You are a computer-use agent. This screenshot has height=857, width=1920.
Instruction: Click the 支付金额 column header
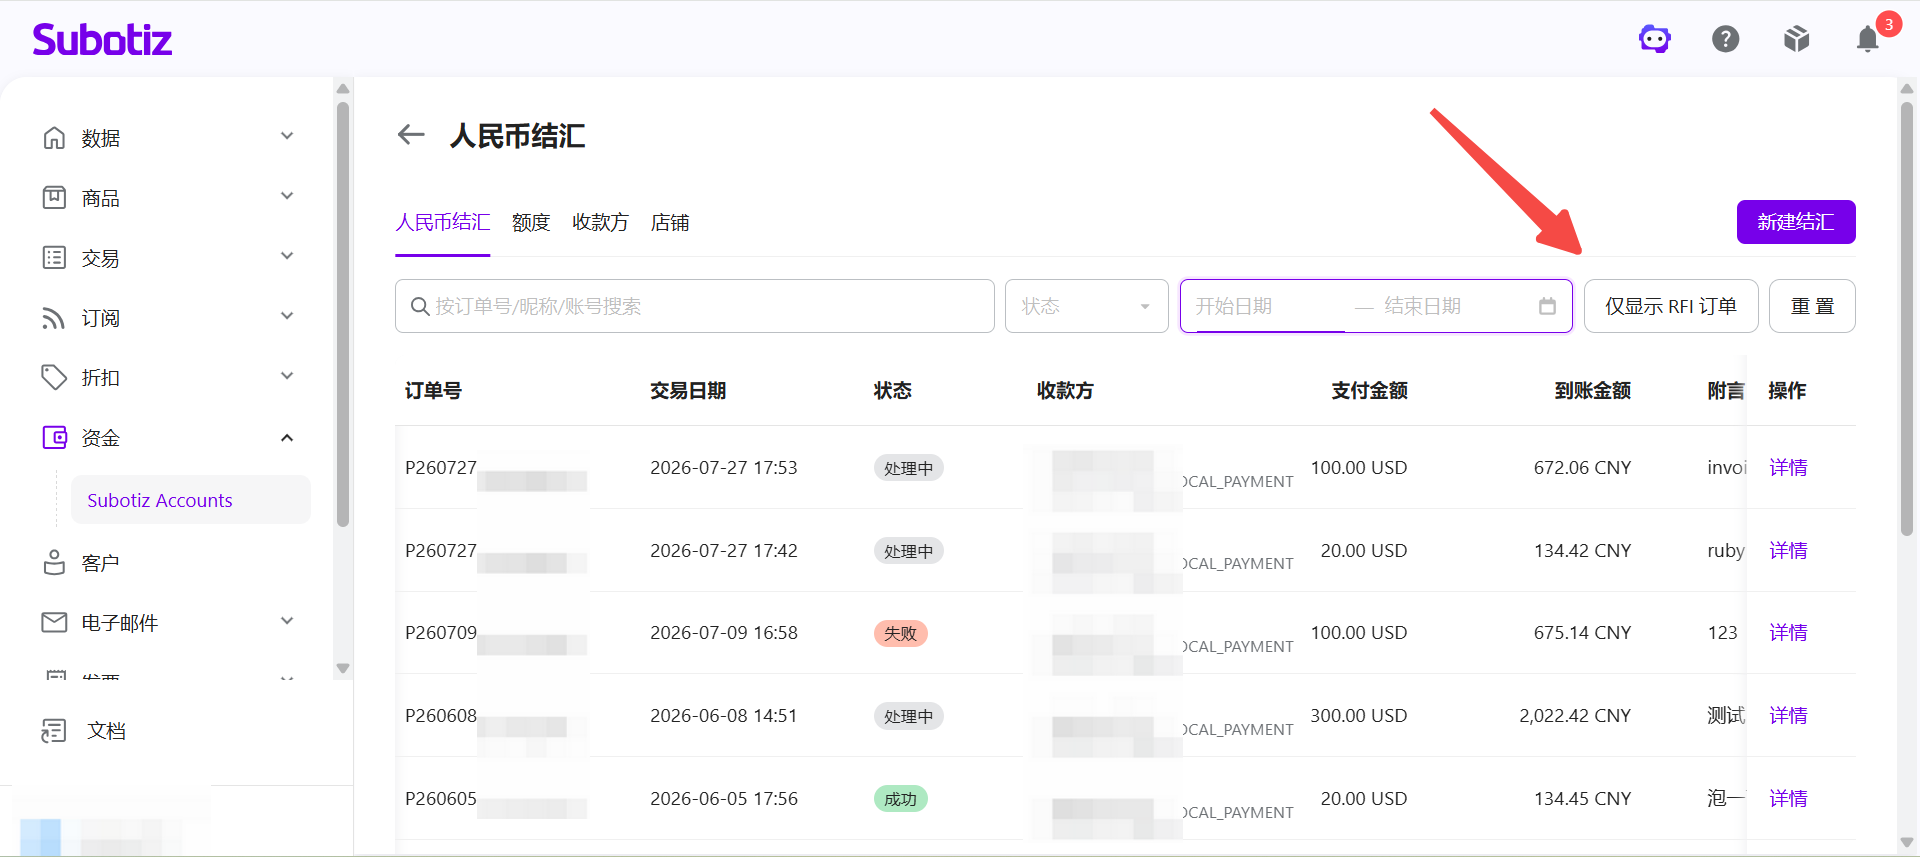coord(1369,390)
